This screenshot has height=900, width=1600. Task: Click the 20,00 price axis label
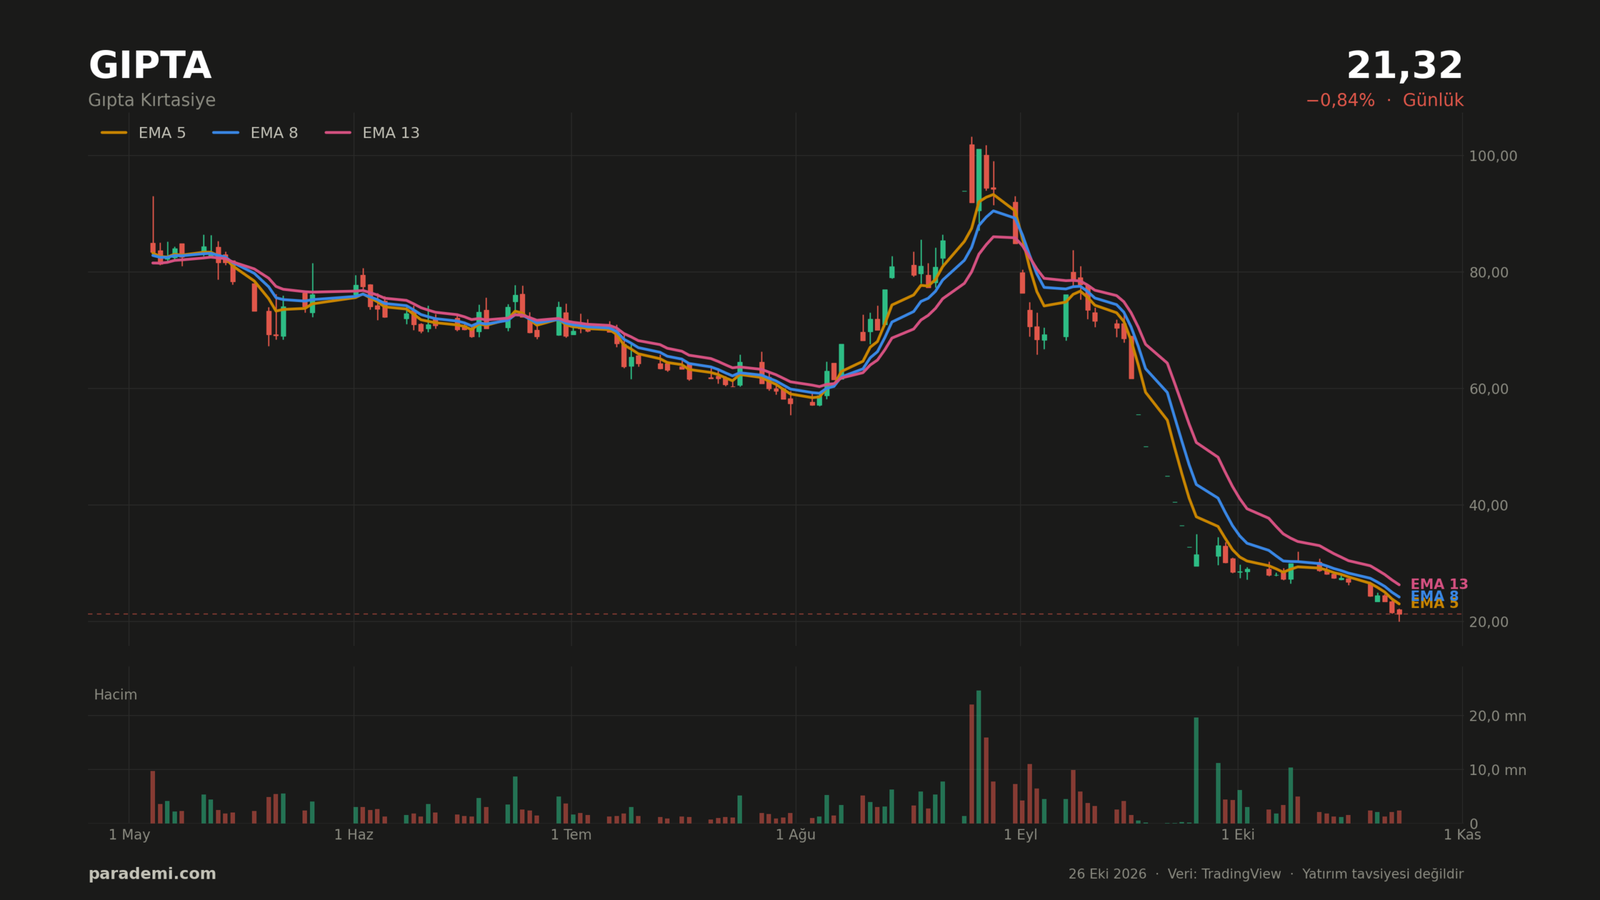coord(1488,622)
